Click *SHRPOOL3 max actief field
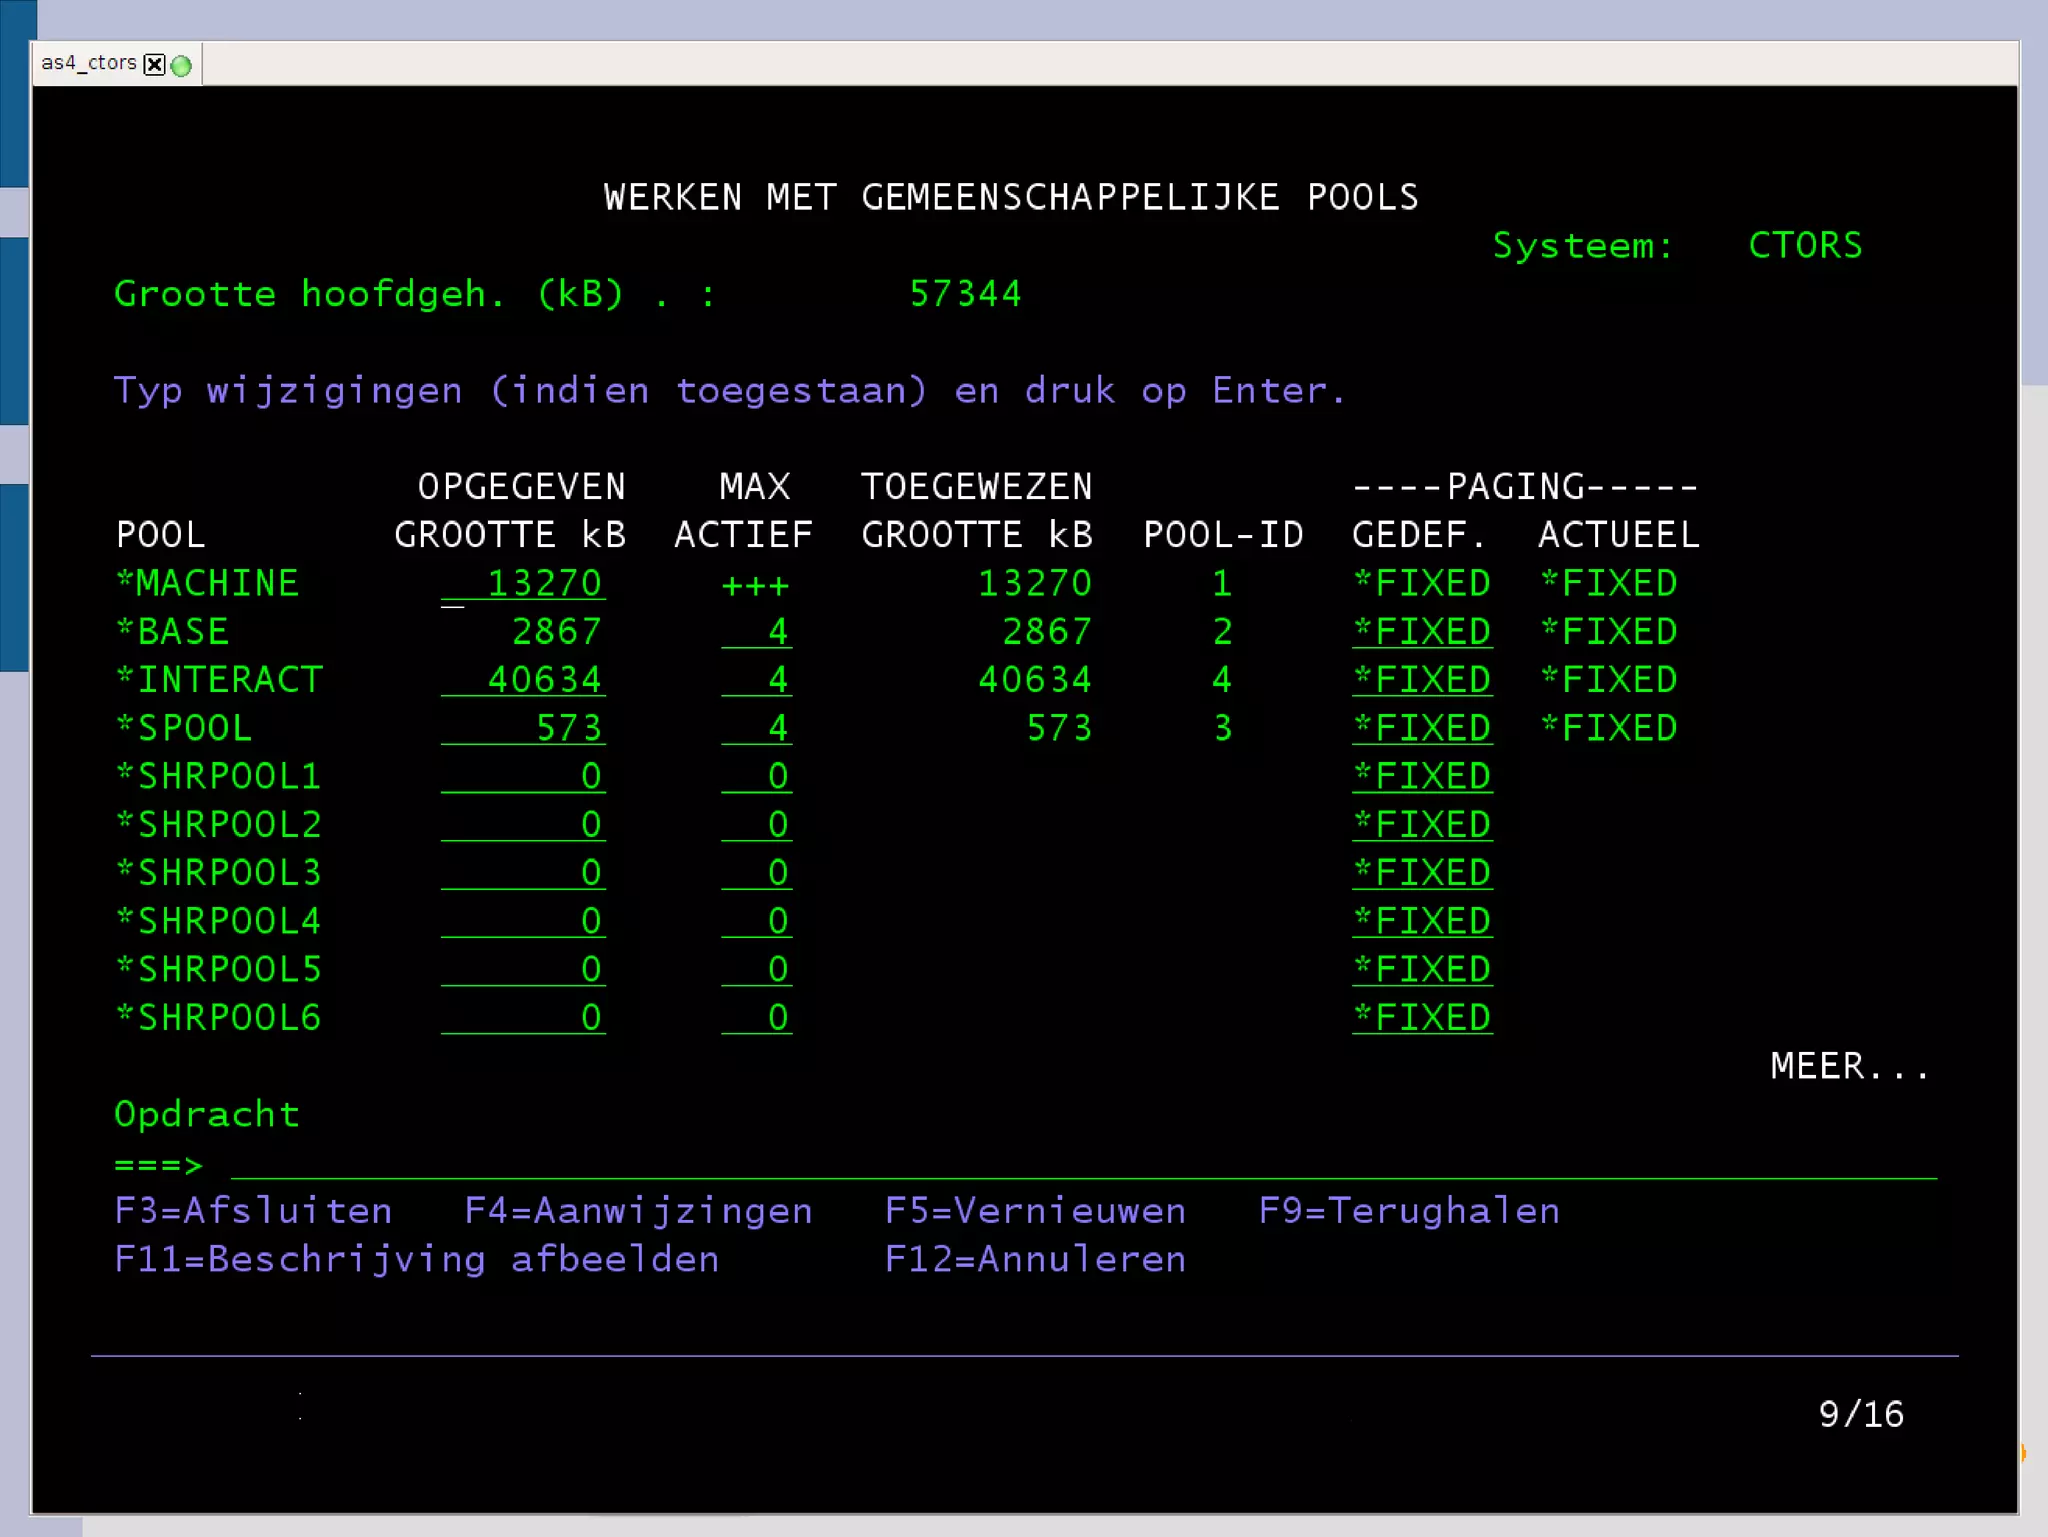 pyautogui.click(x=757, y=873)
